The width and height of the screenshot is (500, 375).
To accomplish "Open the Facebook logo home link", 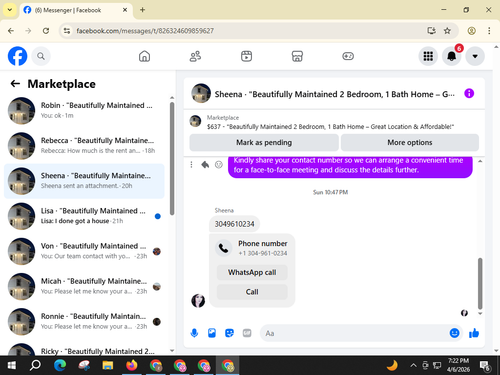I will (x=17, y=56).
